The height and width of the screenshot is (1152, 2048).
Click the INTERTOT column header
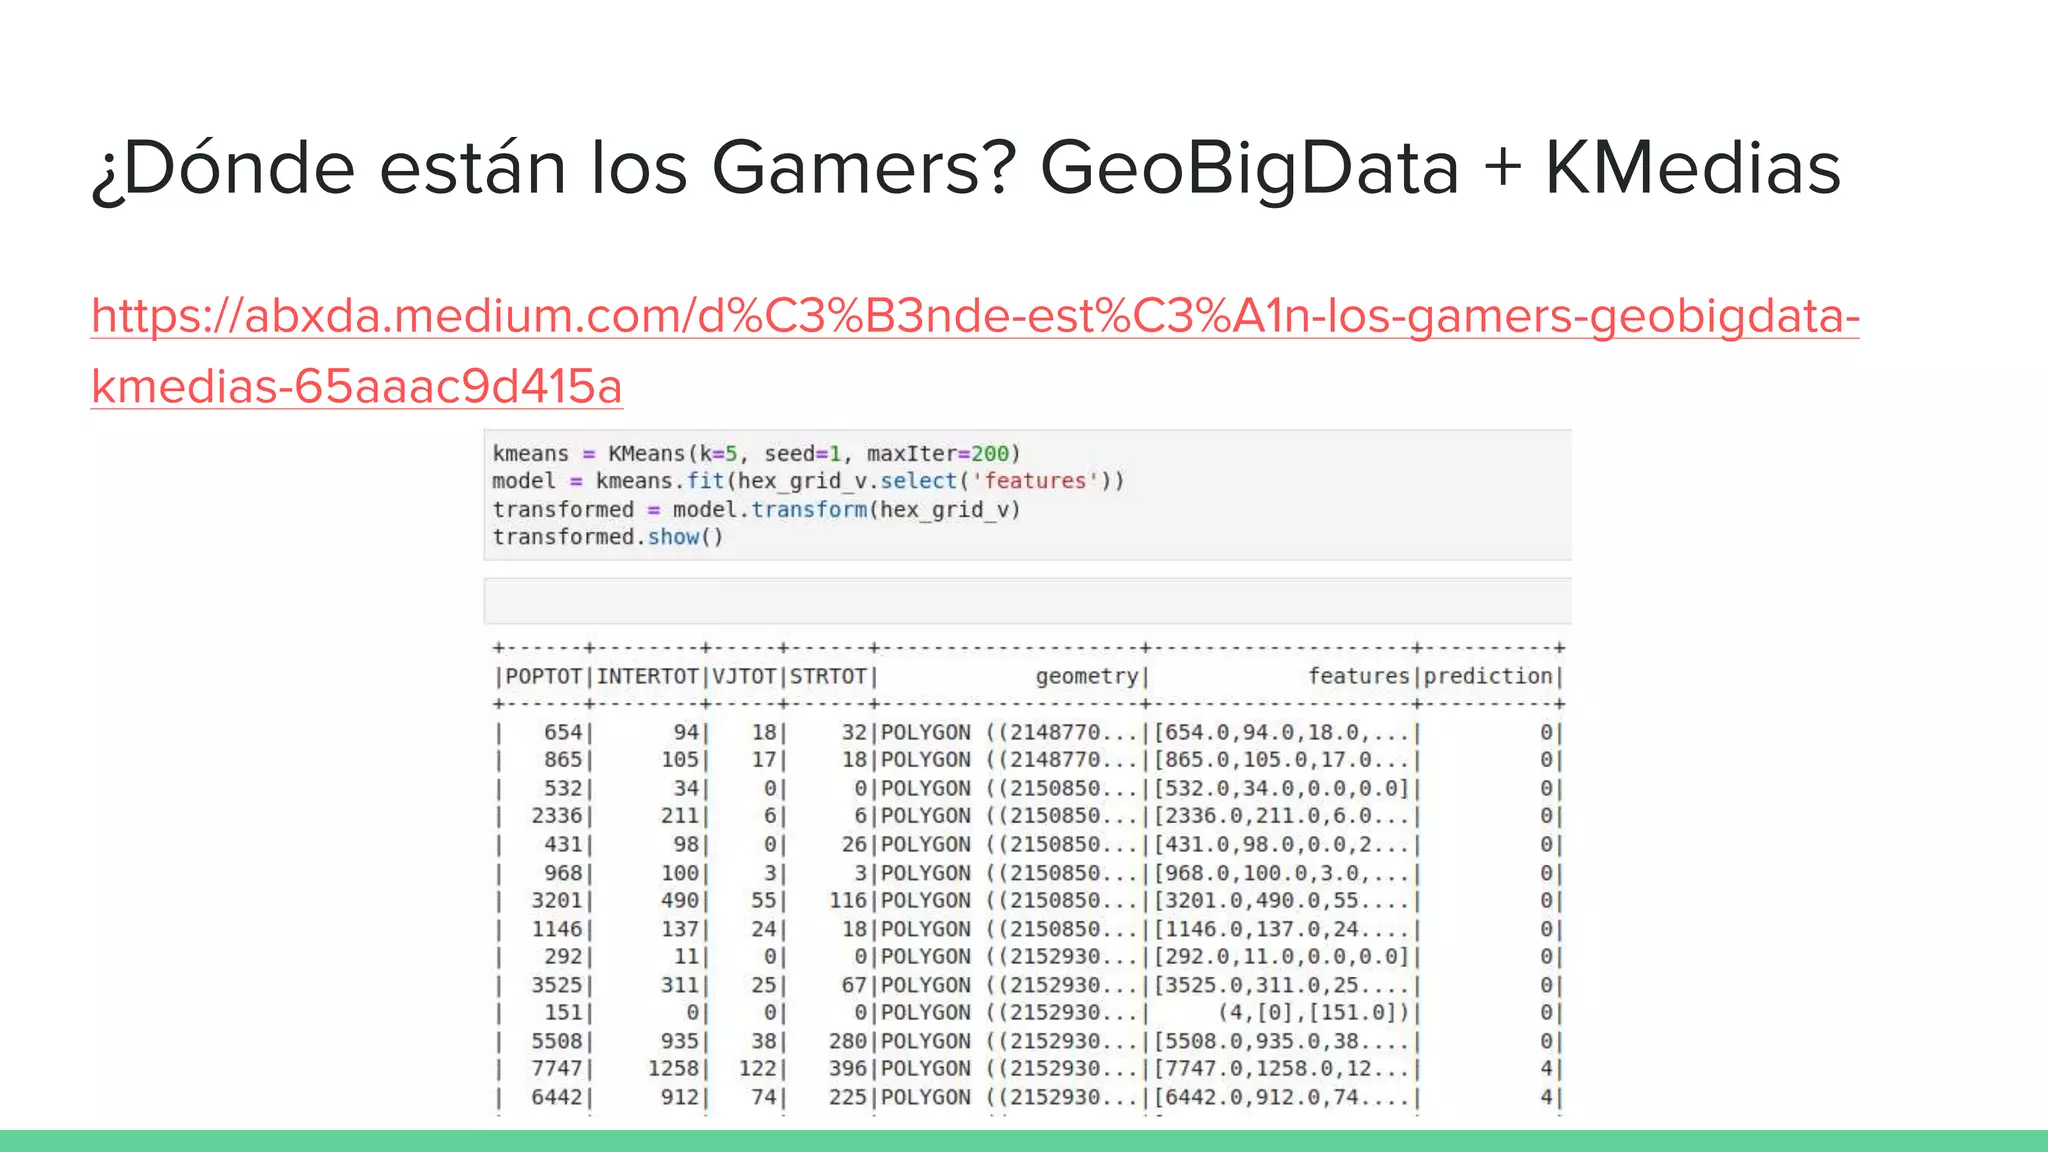pyautogui.click(x=647, y=676)
